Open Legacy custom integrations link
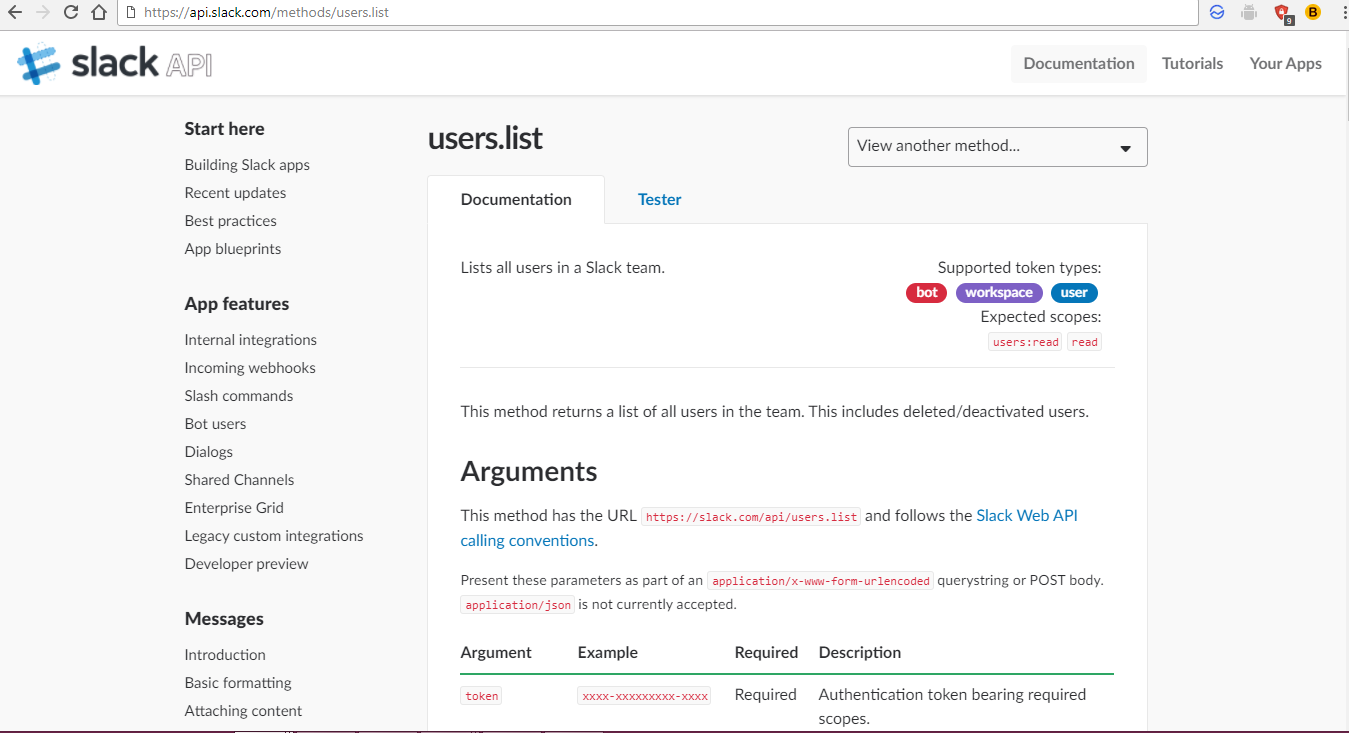This screenshot has width=1349, height=733. coord(273,536)
